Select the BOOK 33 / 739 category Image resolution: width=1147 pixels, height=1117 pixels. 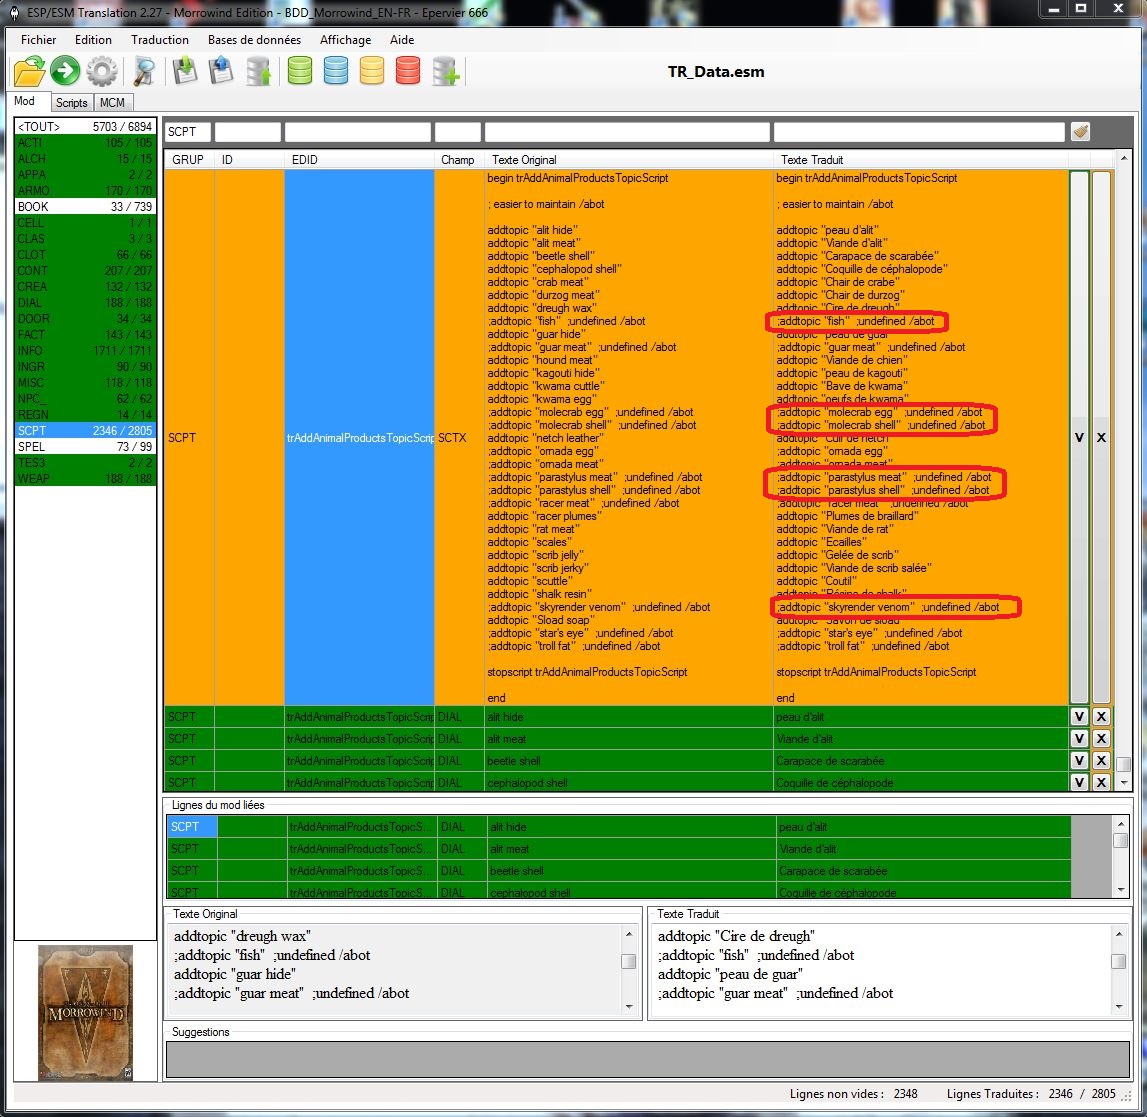pos(85,206)
